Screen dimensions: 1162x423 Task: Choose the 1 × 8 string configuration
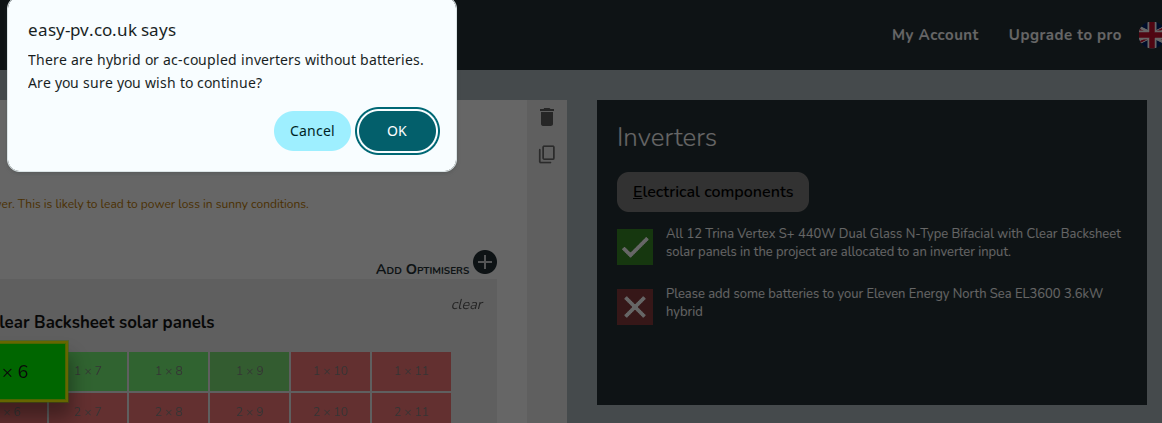[168, 371]
